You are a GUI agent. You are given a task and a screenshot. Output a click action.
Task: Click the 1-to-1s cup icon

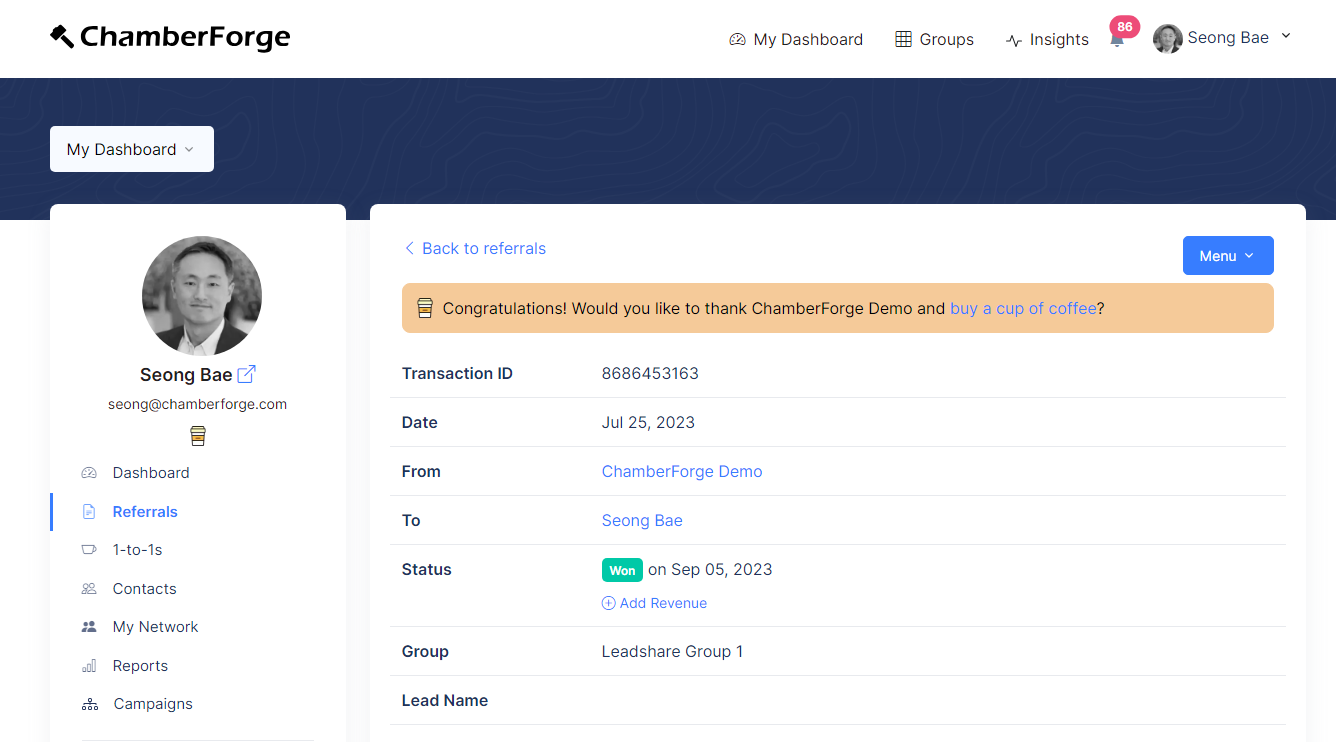(x=89, y=550)
